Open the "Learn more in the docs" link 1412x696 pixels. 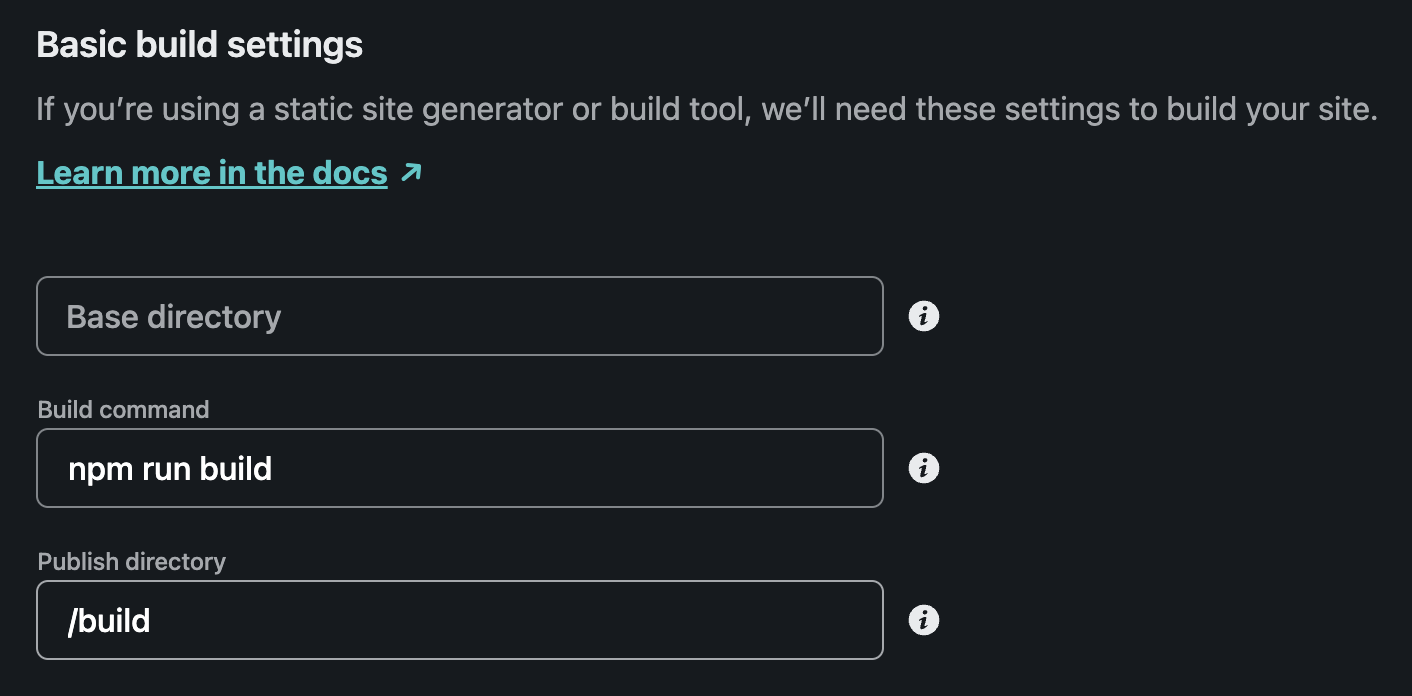[x=211, y=173]
